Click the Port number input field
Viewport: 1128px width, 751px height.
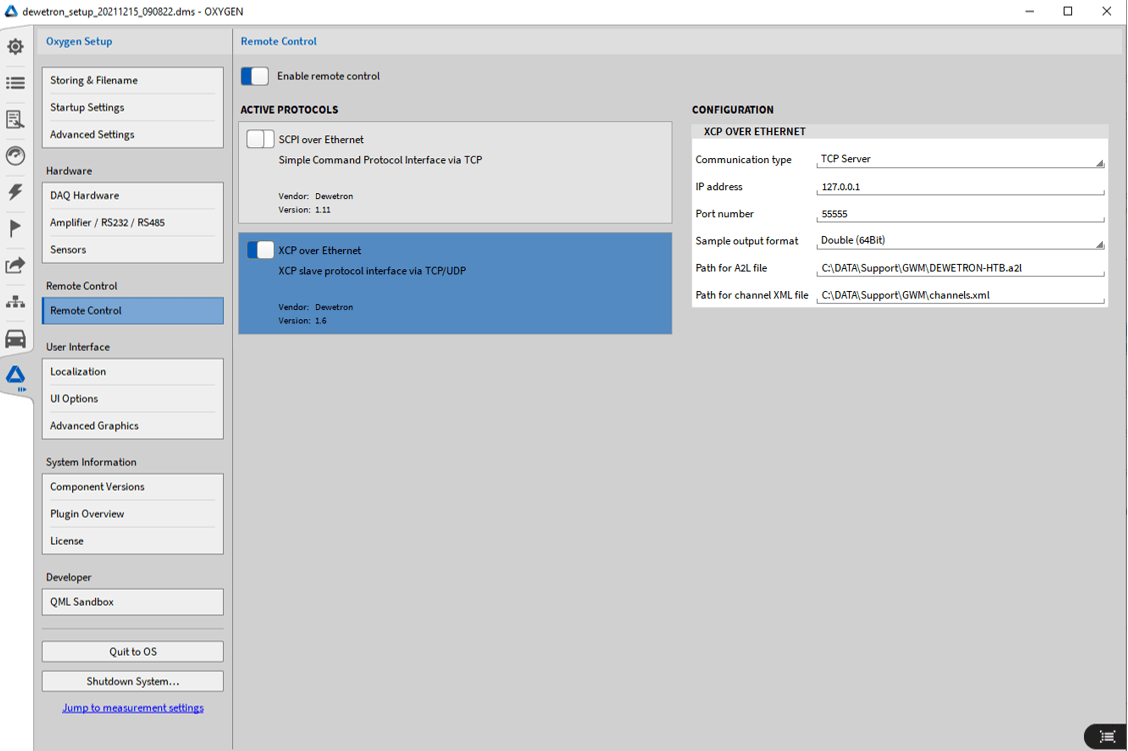tap(960, 214)
